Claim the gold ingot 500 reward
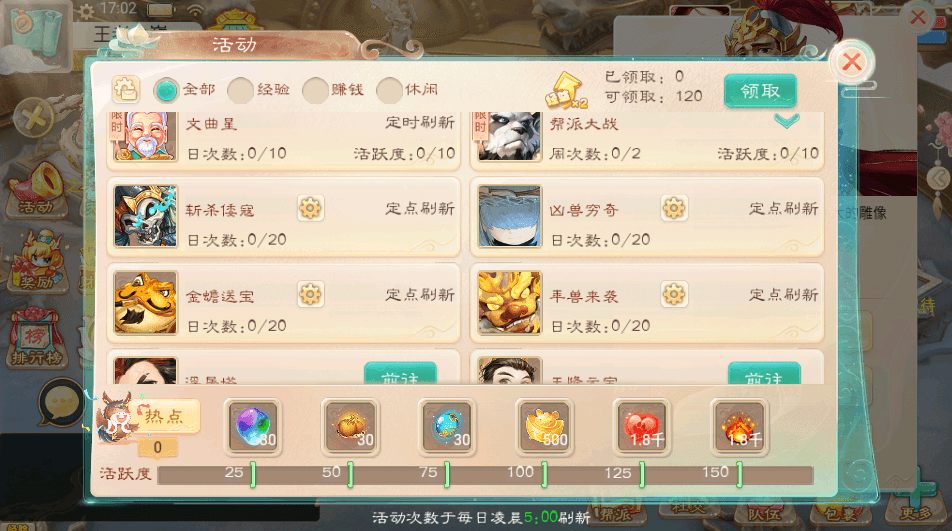The image size is (952, 531). (545, 427)
